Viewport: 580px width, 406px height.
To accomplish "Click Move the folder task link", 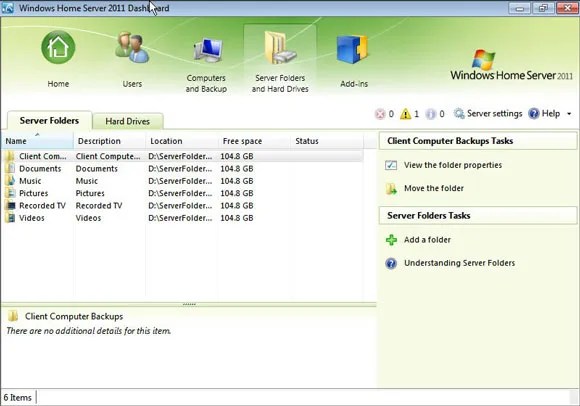I will pyautogui.click(x=434, y=188).
